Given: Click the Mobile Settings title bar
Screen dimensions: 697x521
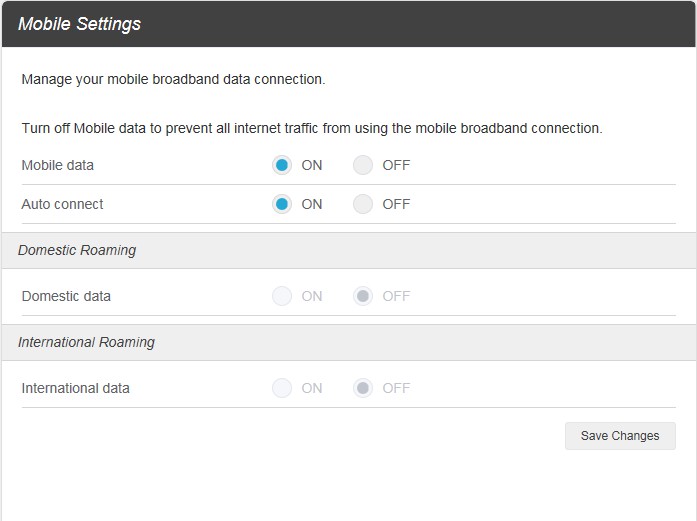Looking at the screenshot, I should 80,24.
